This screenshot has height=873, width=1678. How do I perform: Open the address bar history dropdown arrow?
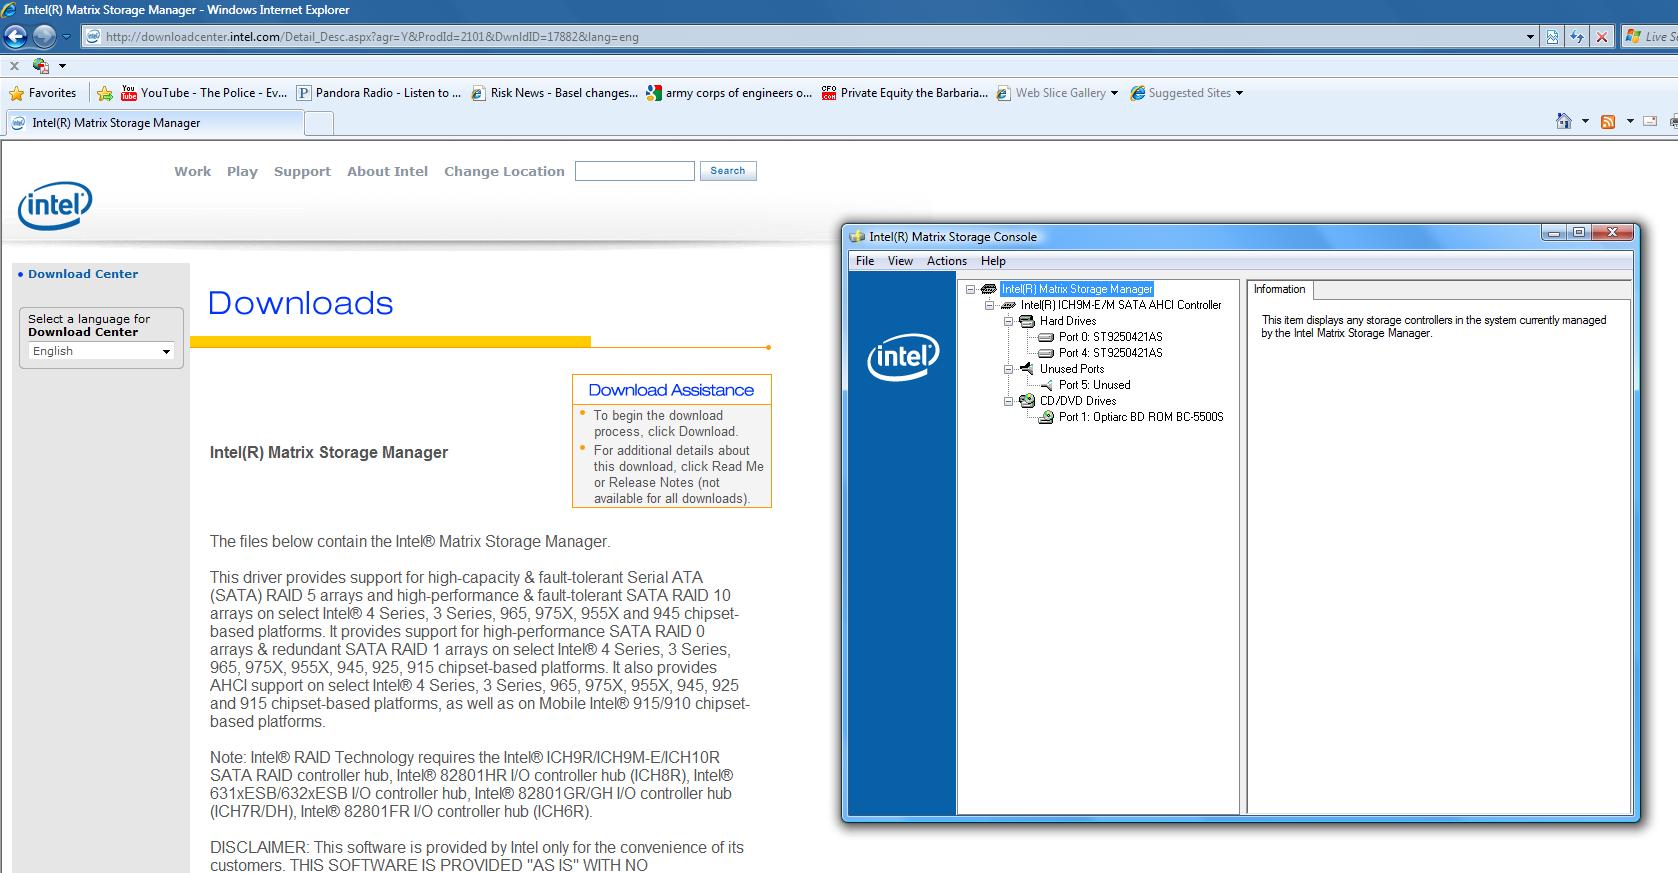click(x=1530, y=37)
